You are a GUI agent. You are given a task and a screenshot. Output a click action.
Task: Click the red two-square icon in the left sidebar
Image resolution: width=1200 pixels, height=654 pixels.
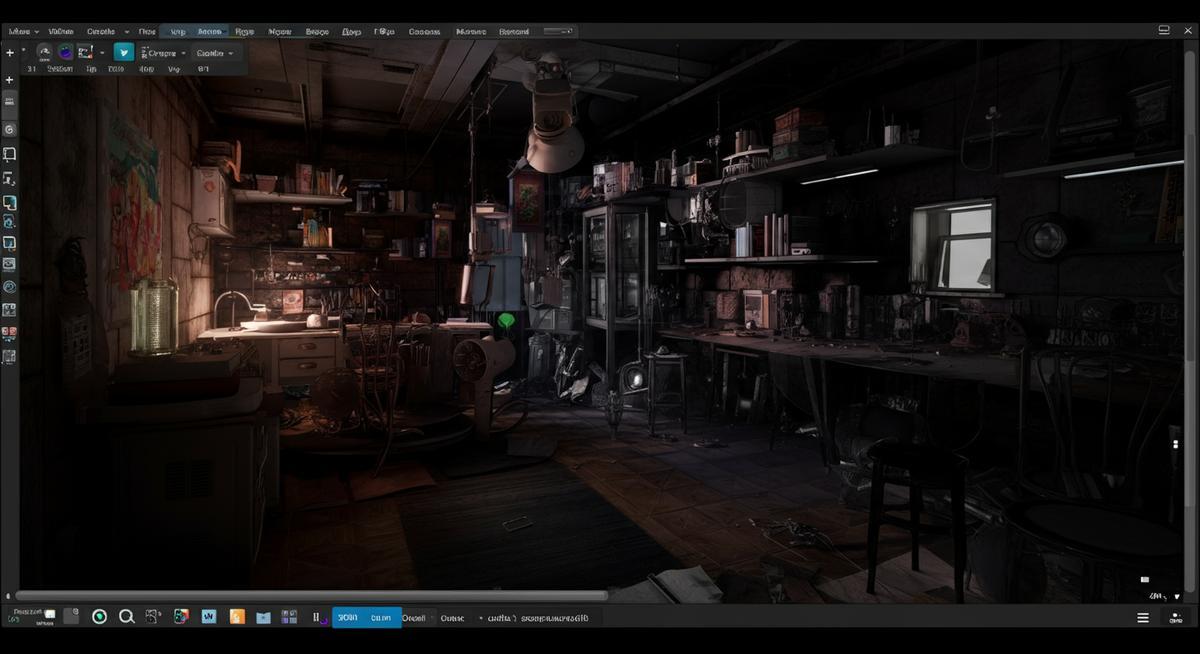pos(9,333)
